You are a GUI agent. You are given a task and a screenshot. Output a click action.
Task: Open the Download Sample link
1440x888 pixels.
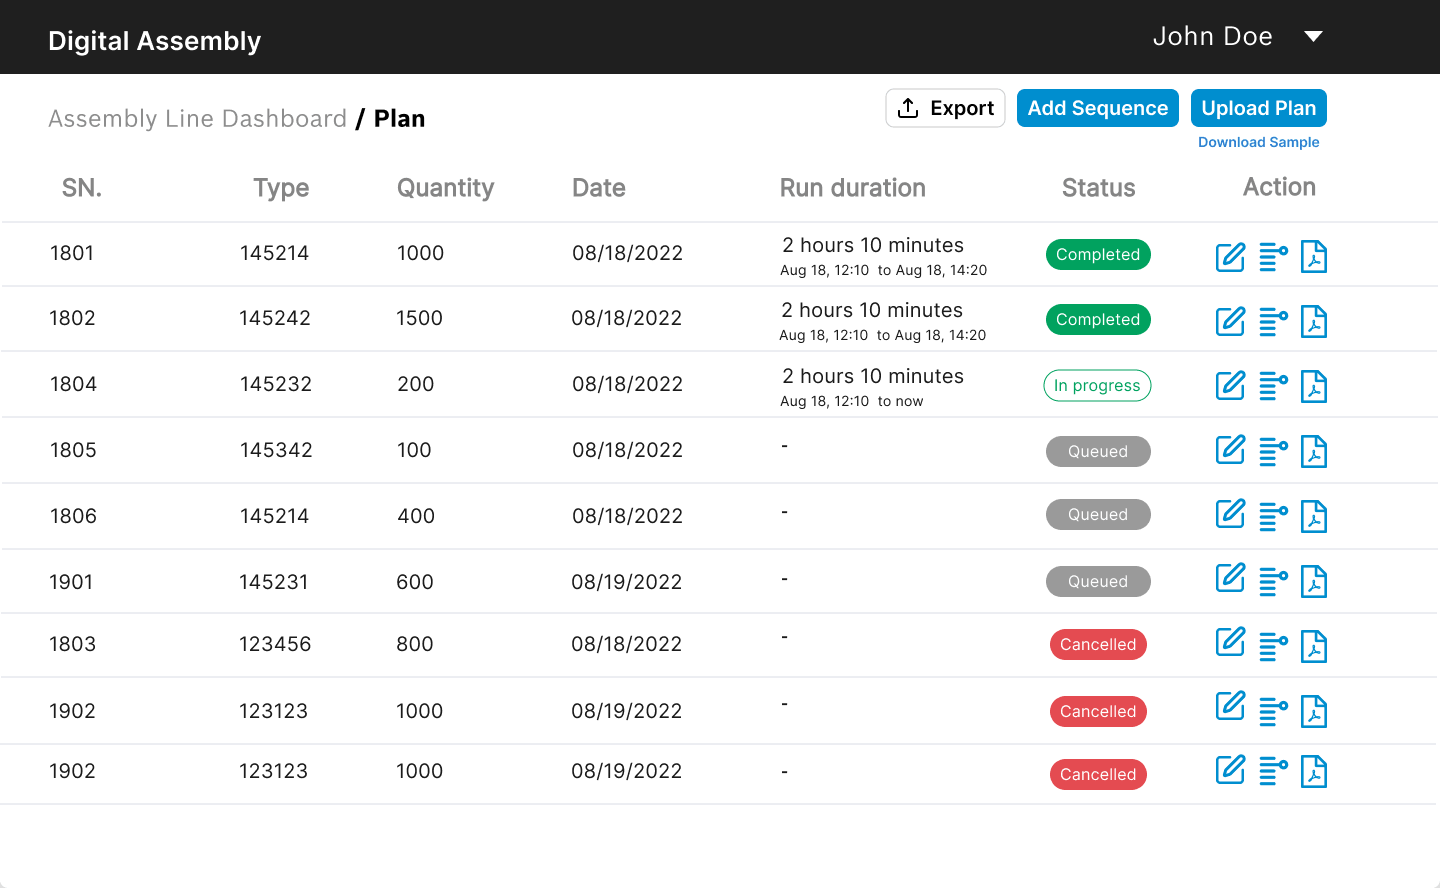click(1258, 142)
